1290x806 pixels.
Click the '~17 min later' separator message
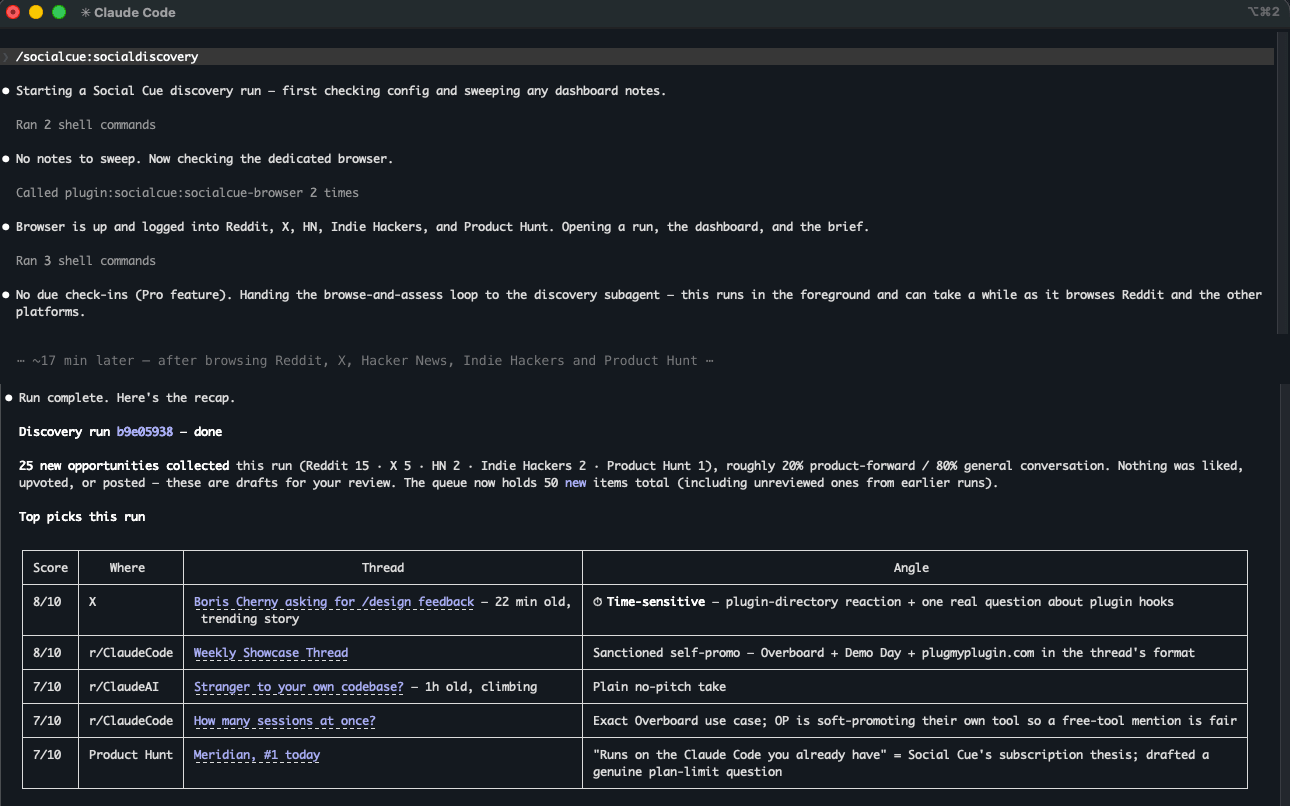(x=365, y=361)
